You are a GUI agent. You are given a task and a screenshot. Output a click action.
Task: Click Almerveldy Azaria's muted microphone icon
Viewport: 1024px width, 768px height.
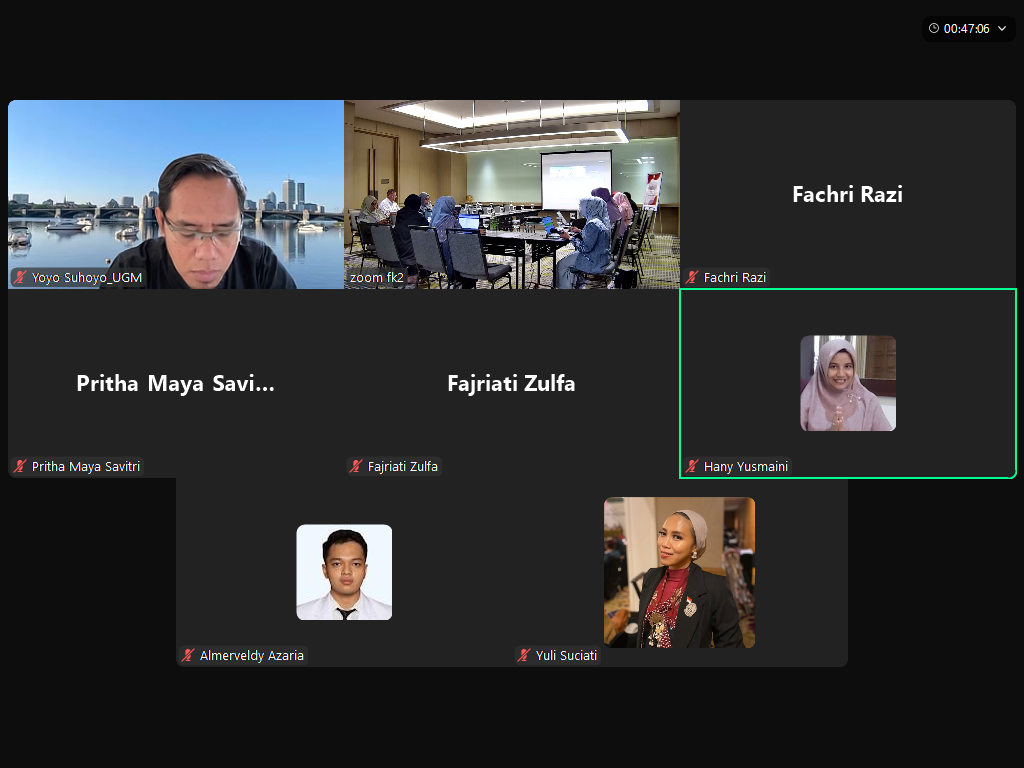(x=188, y=655)
